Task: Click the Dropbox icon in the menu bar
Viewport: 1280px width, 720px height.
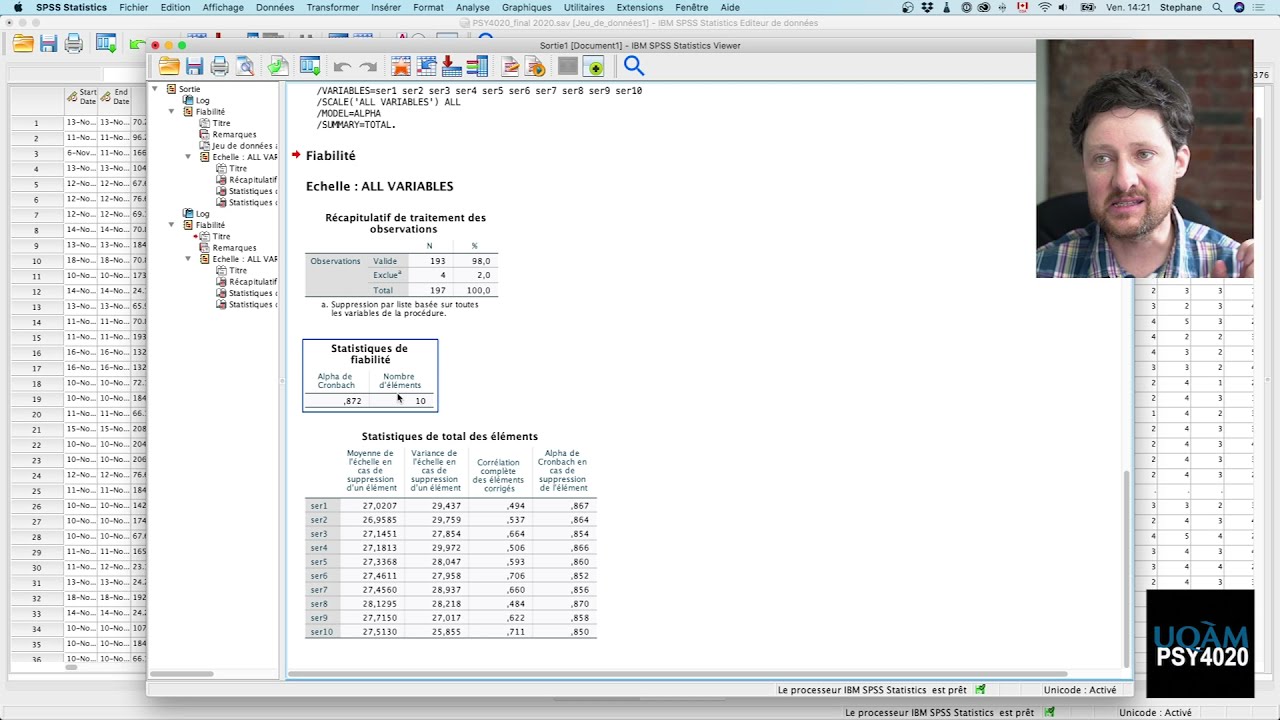Action: pos(929,7)
